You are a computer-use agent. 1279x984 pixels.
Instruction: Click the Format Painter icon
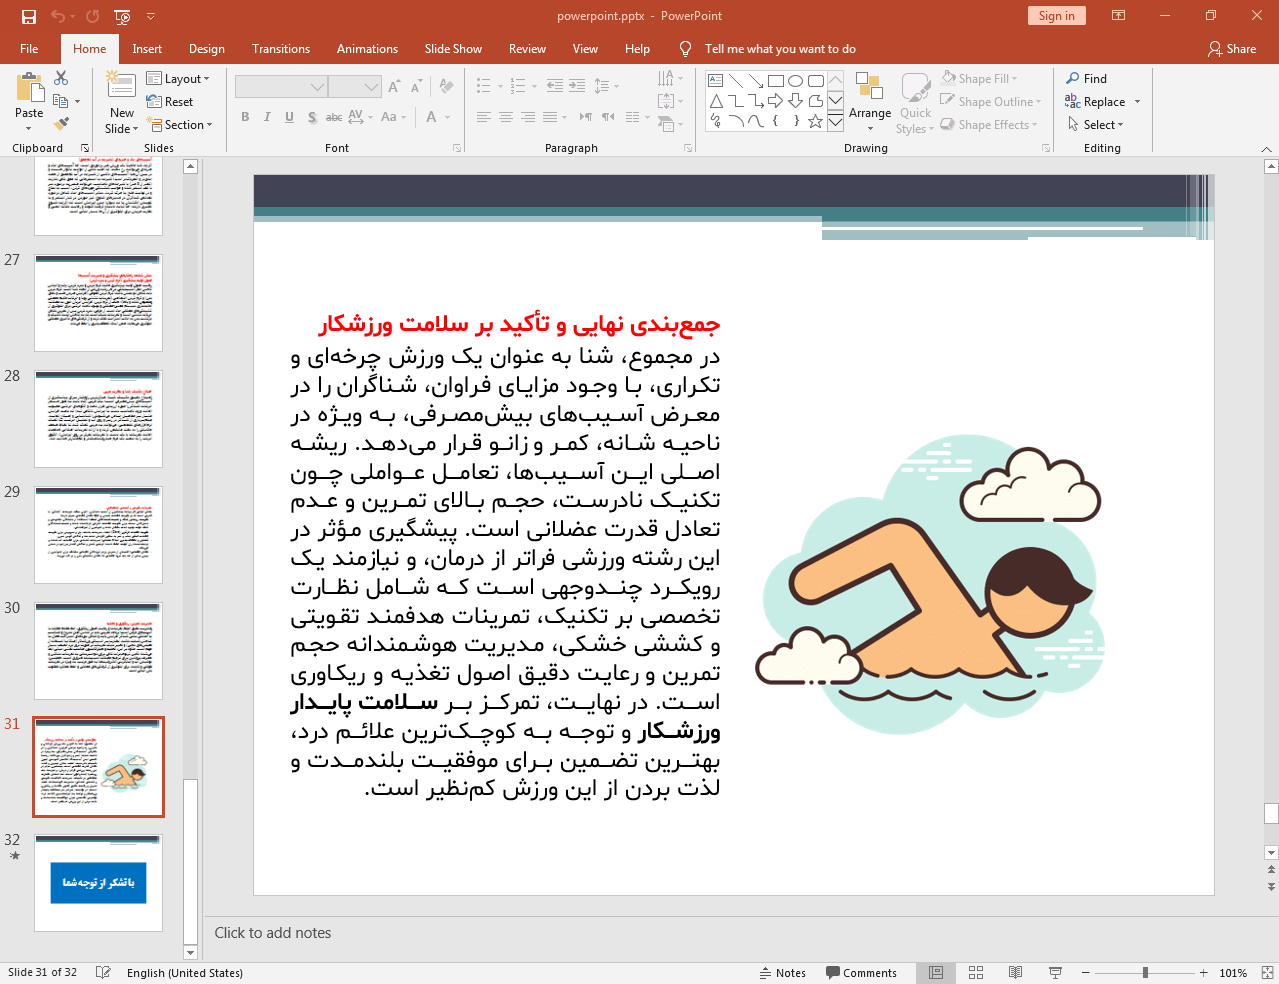click(x=60, y=121)
